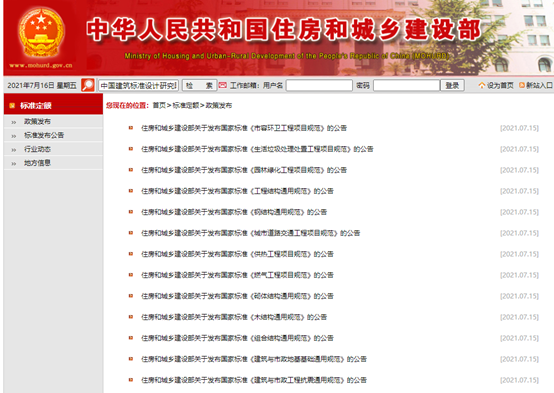Viewport: 554px width, 393px height.
Task: Open the 市容环卫工程项目规范 announcement link
Action: 244,128
